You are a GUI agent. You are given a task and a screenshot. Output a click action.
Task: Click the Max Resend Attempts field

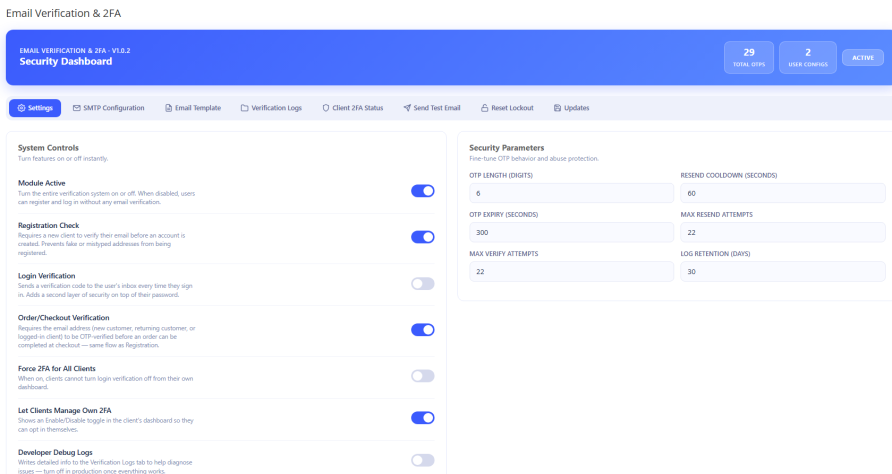pyautogui.click(x=783, y=233)
